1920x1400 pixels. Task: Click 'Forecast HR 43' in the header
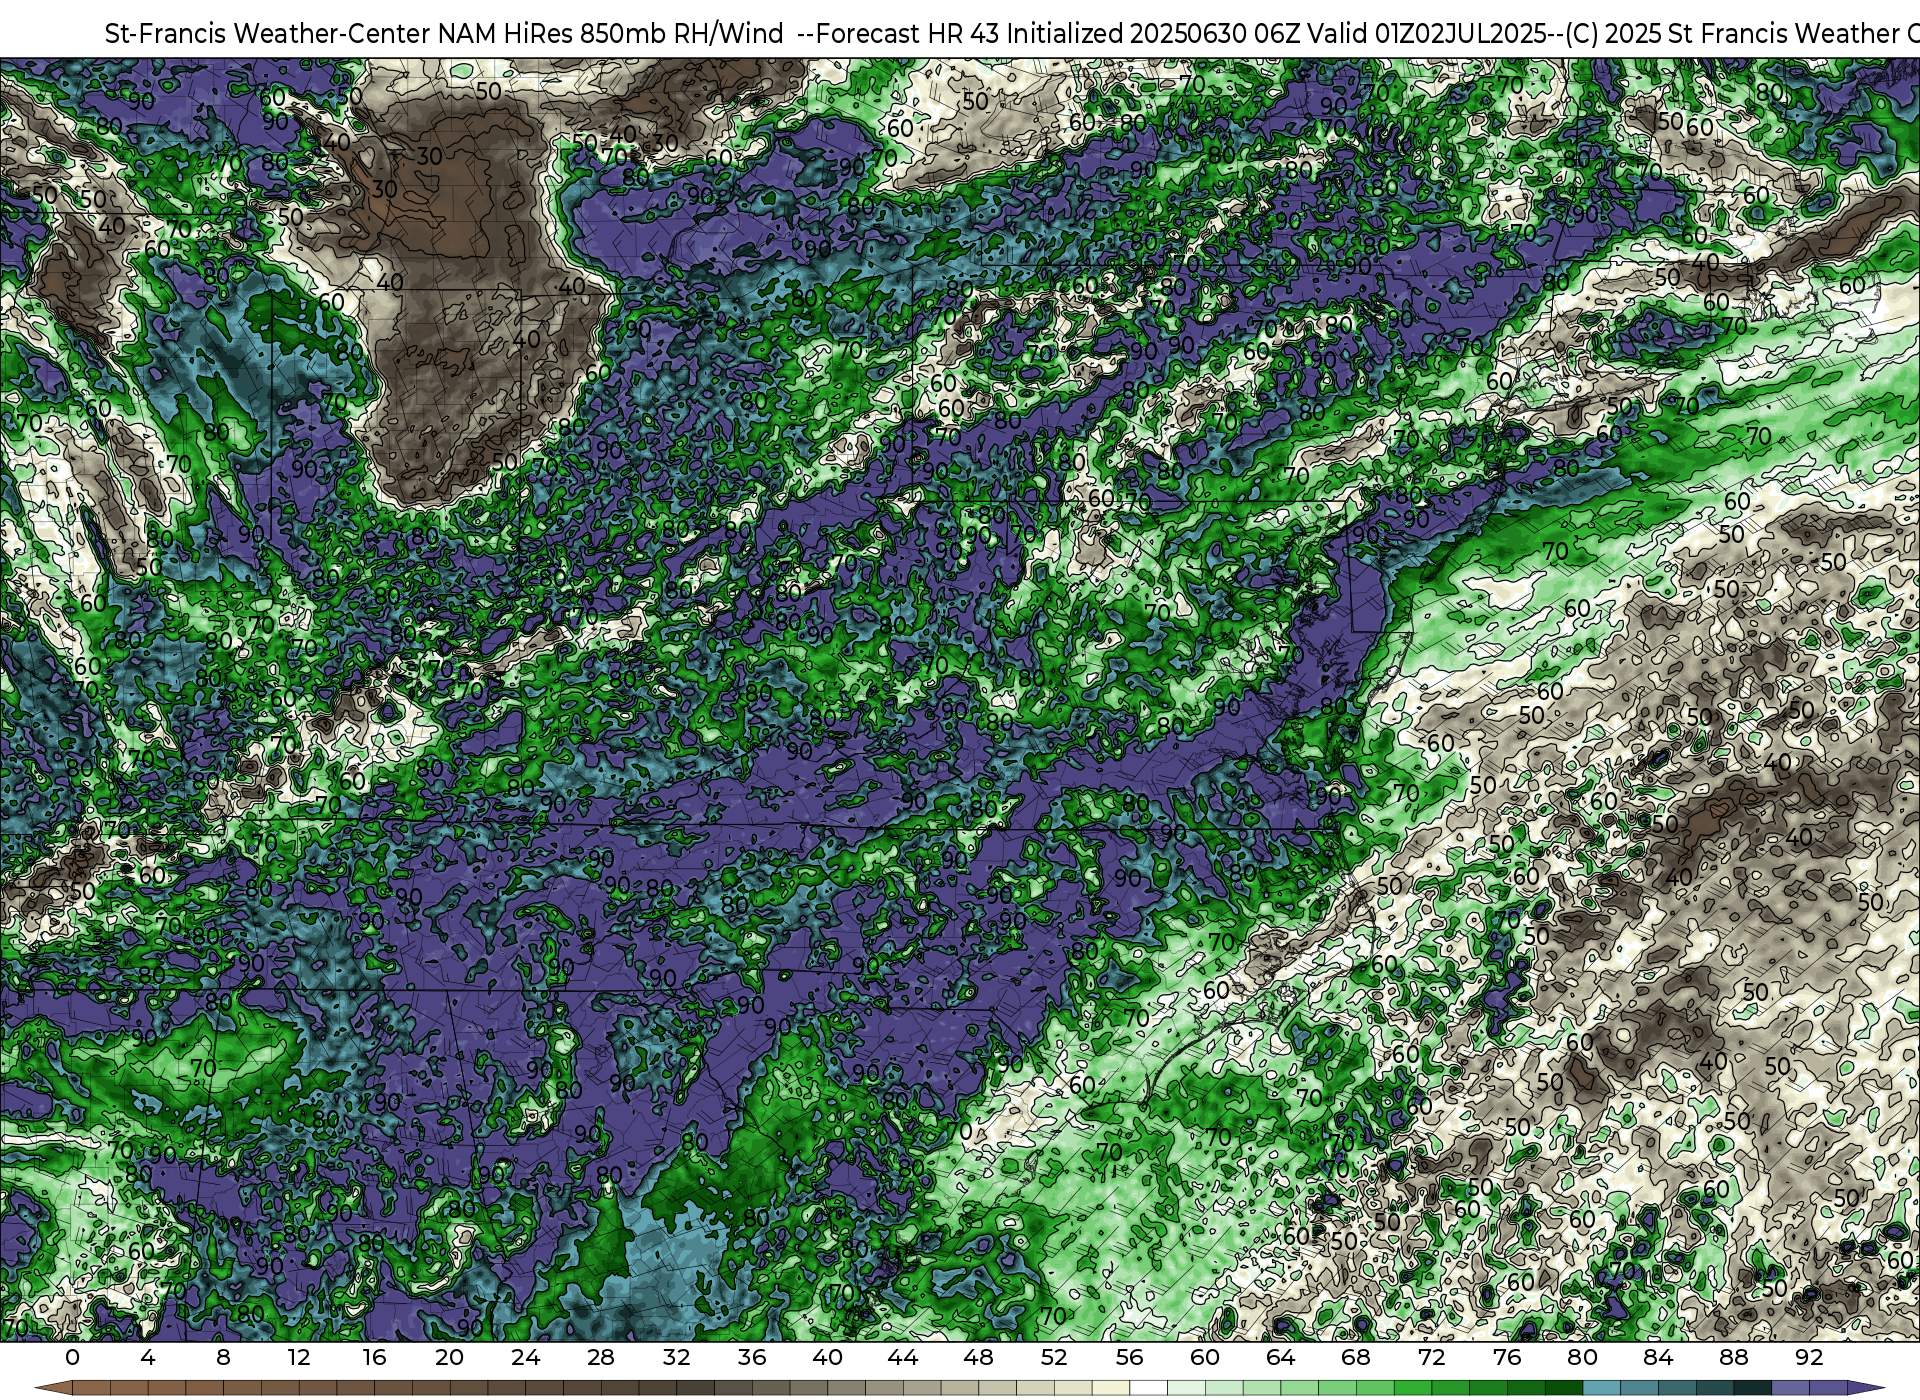click(910, 34)
